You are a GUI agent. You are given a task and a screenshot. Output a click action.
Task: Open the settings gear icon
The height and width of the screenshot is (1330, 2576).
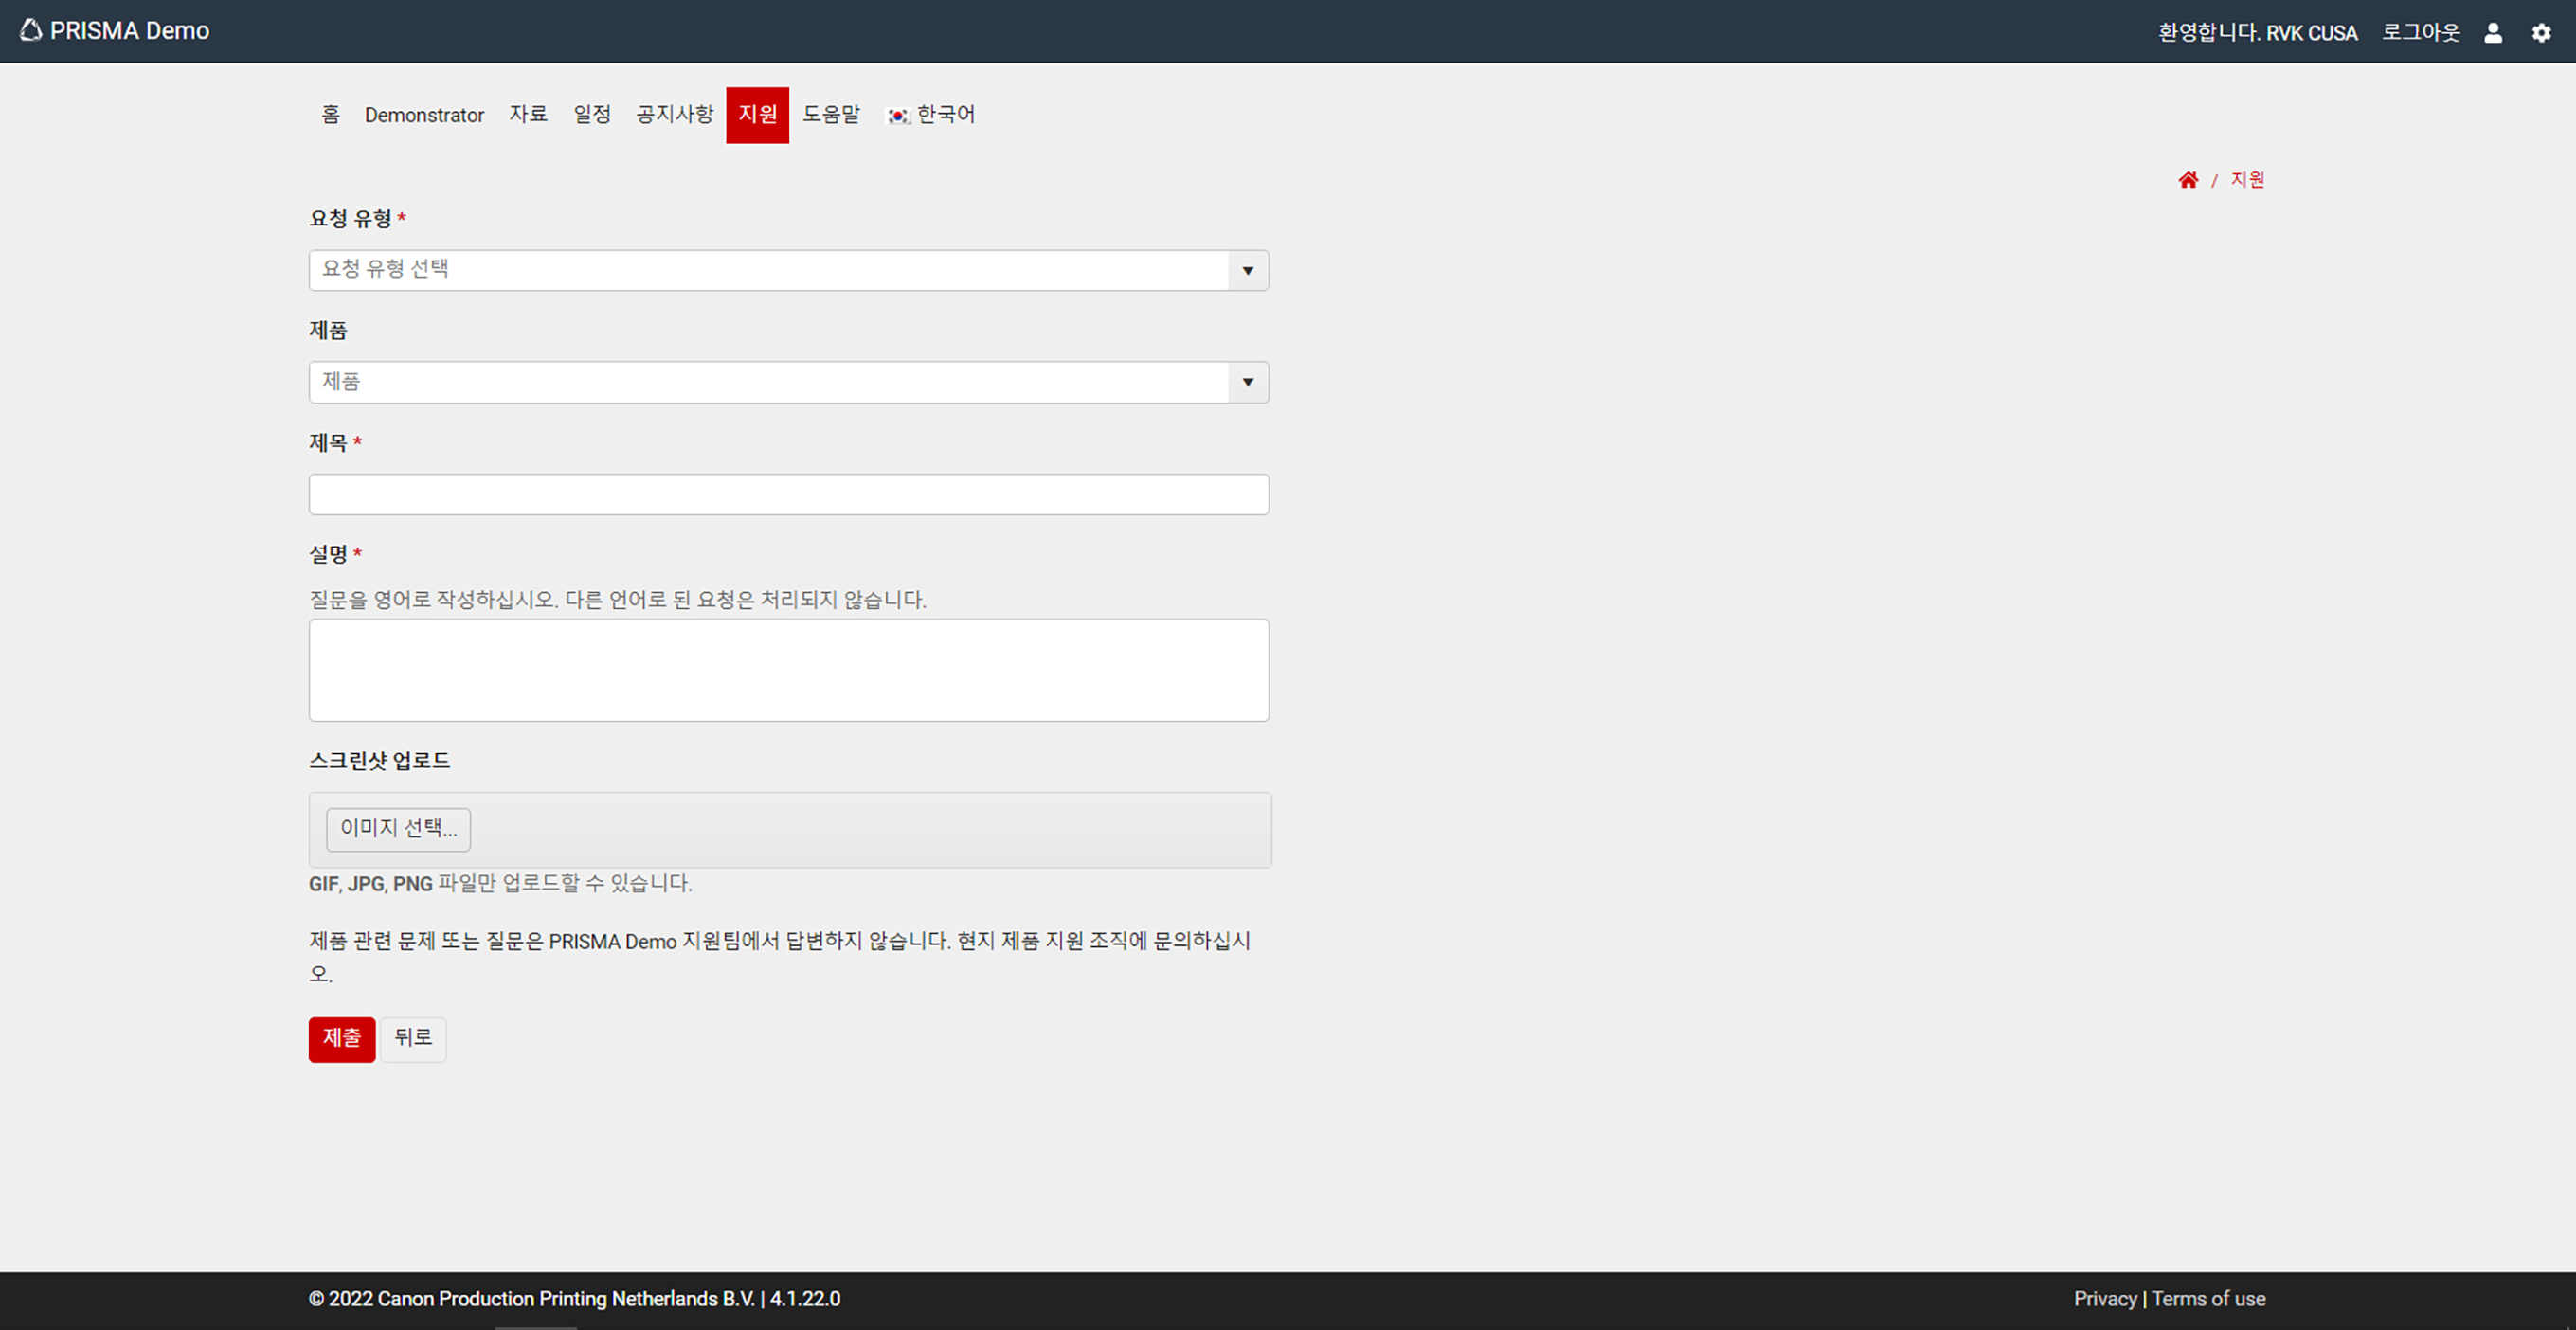[2541, 33]
